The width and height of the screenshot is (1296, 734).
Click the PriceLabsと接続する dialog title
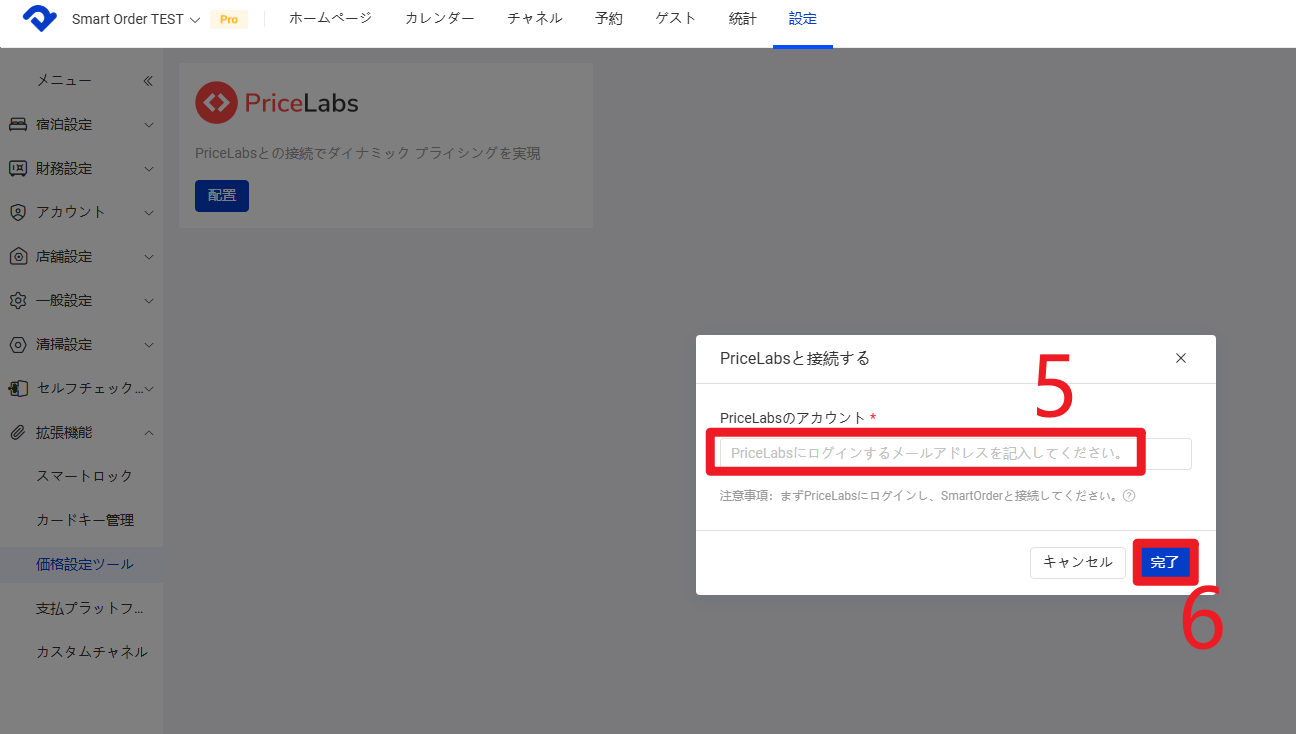click(x=795, y=358)
